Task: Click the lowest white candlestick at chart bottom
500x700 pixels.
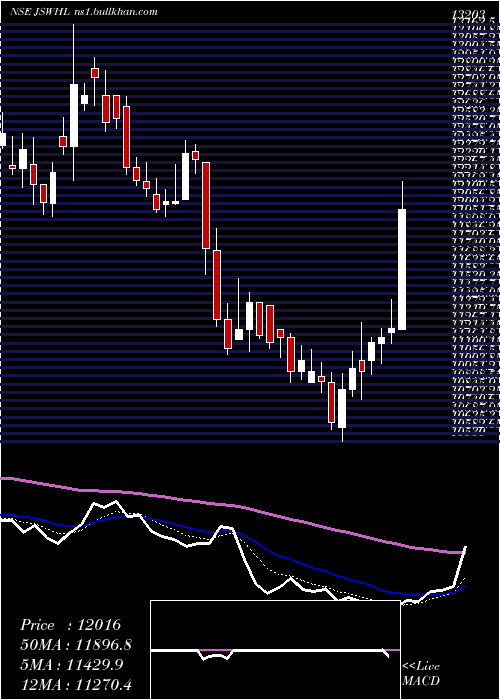Action: [342, 408]
